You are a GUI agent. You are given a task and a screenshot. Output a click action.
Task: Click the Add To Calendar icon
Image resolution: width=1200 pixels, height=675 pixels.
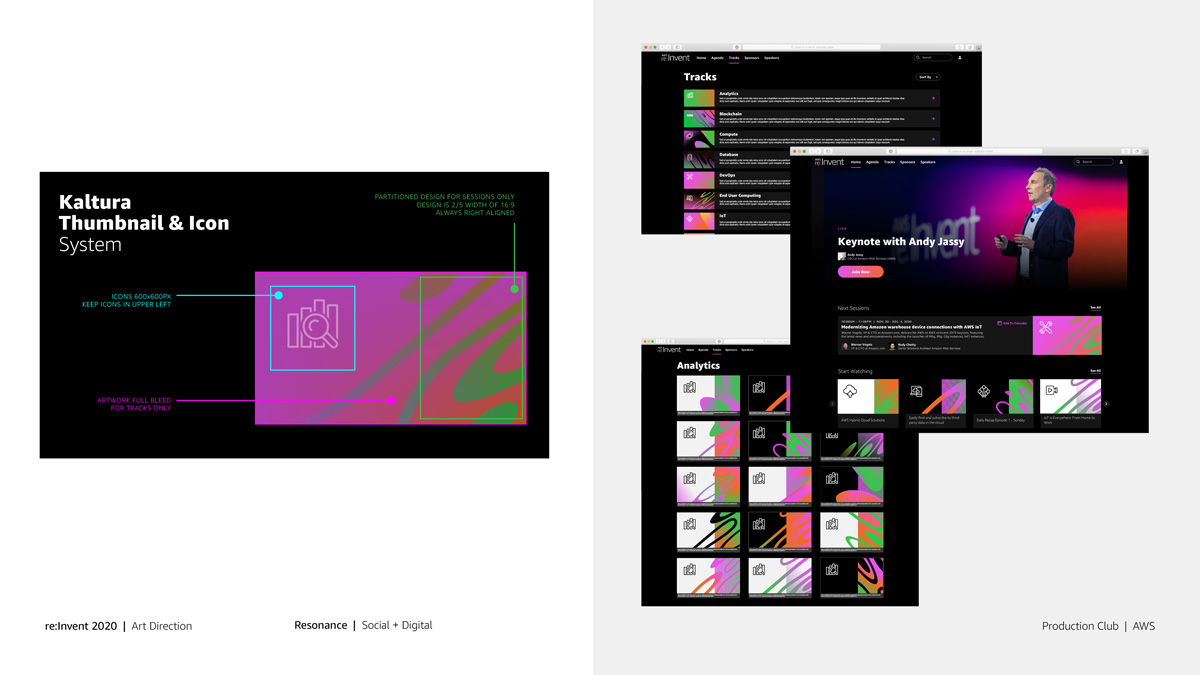1000,324
